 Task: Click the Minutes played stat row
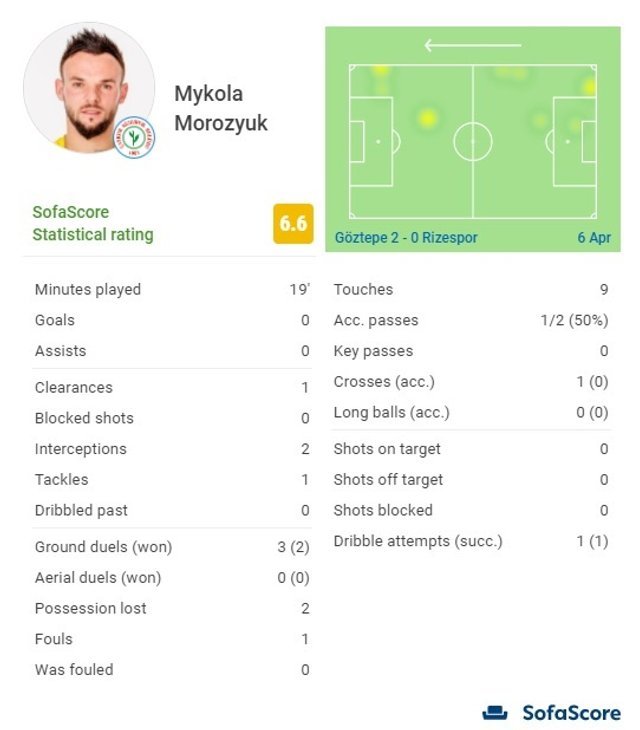(x=171, y=290)
